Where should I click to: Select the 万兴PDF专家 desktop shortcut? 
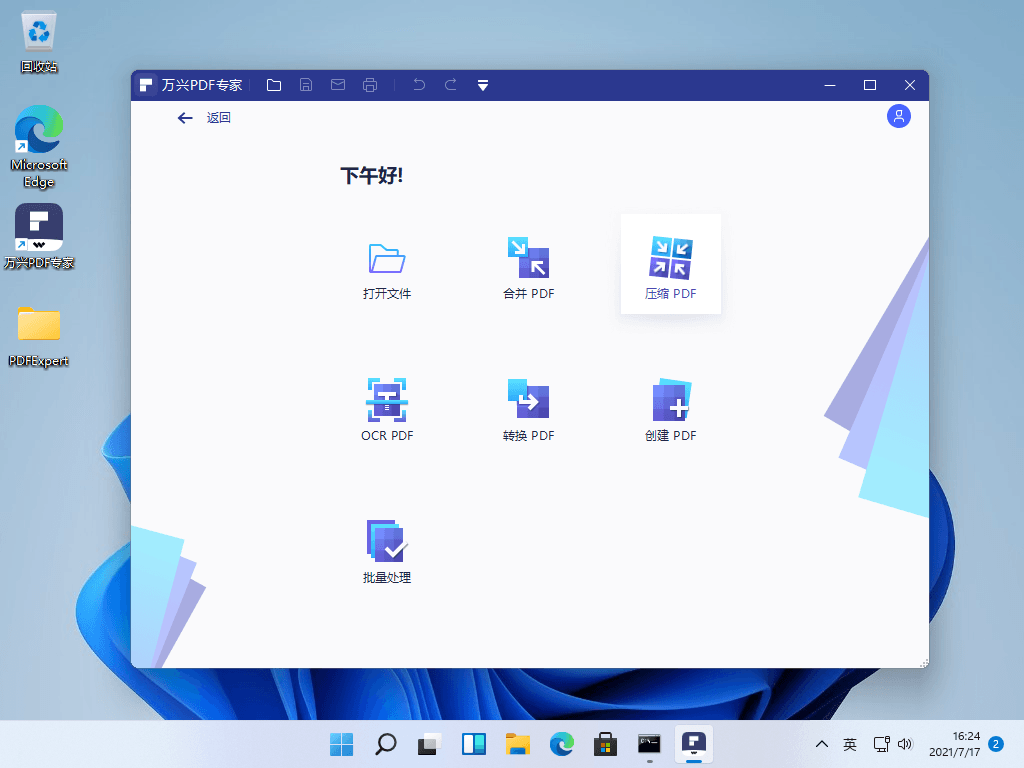pos(39,236)
